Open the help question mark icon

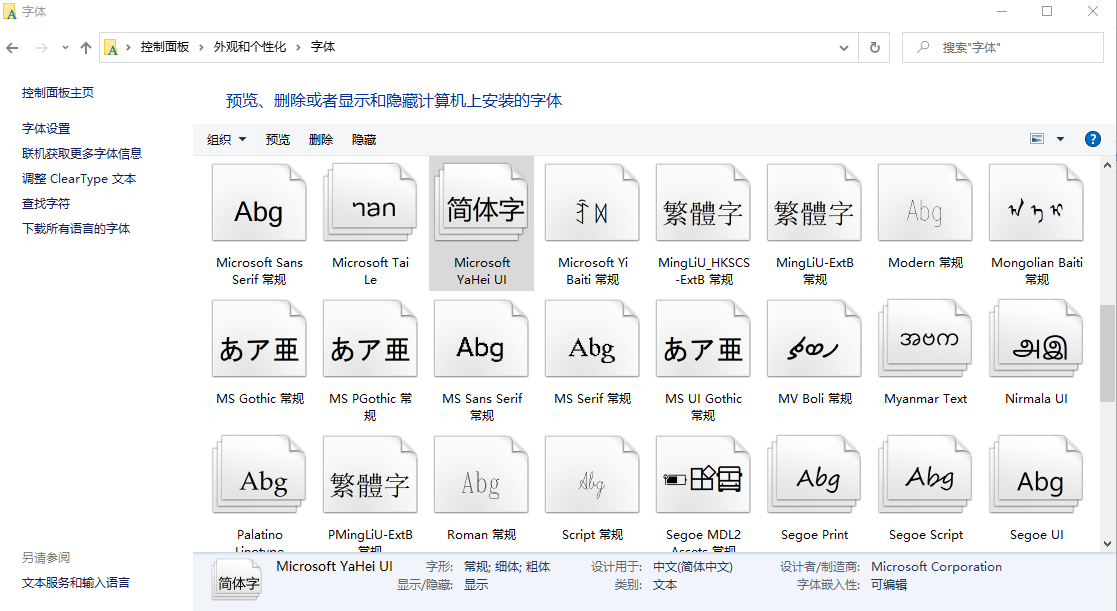click(1092, 139)
